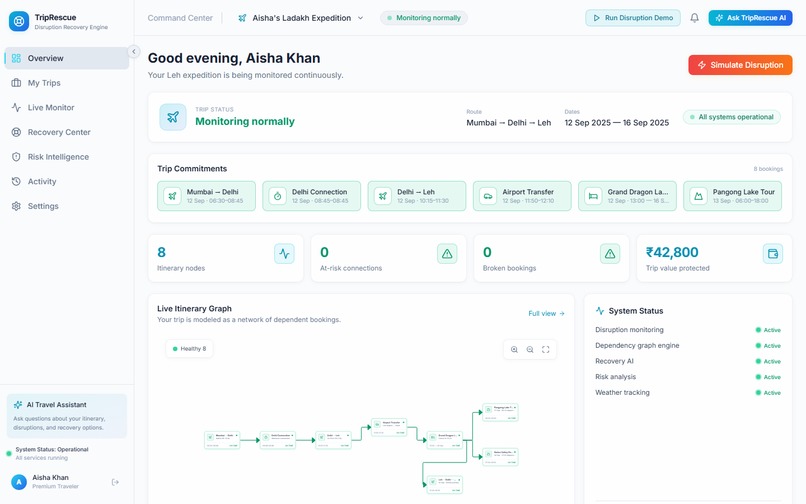806x504 pixels.
Task: Toggle fullscreen for itinerary graph
Action: (x=546, y=350)
